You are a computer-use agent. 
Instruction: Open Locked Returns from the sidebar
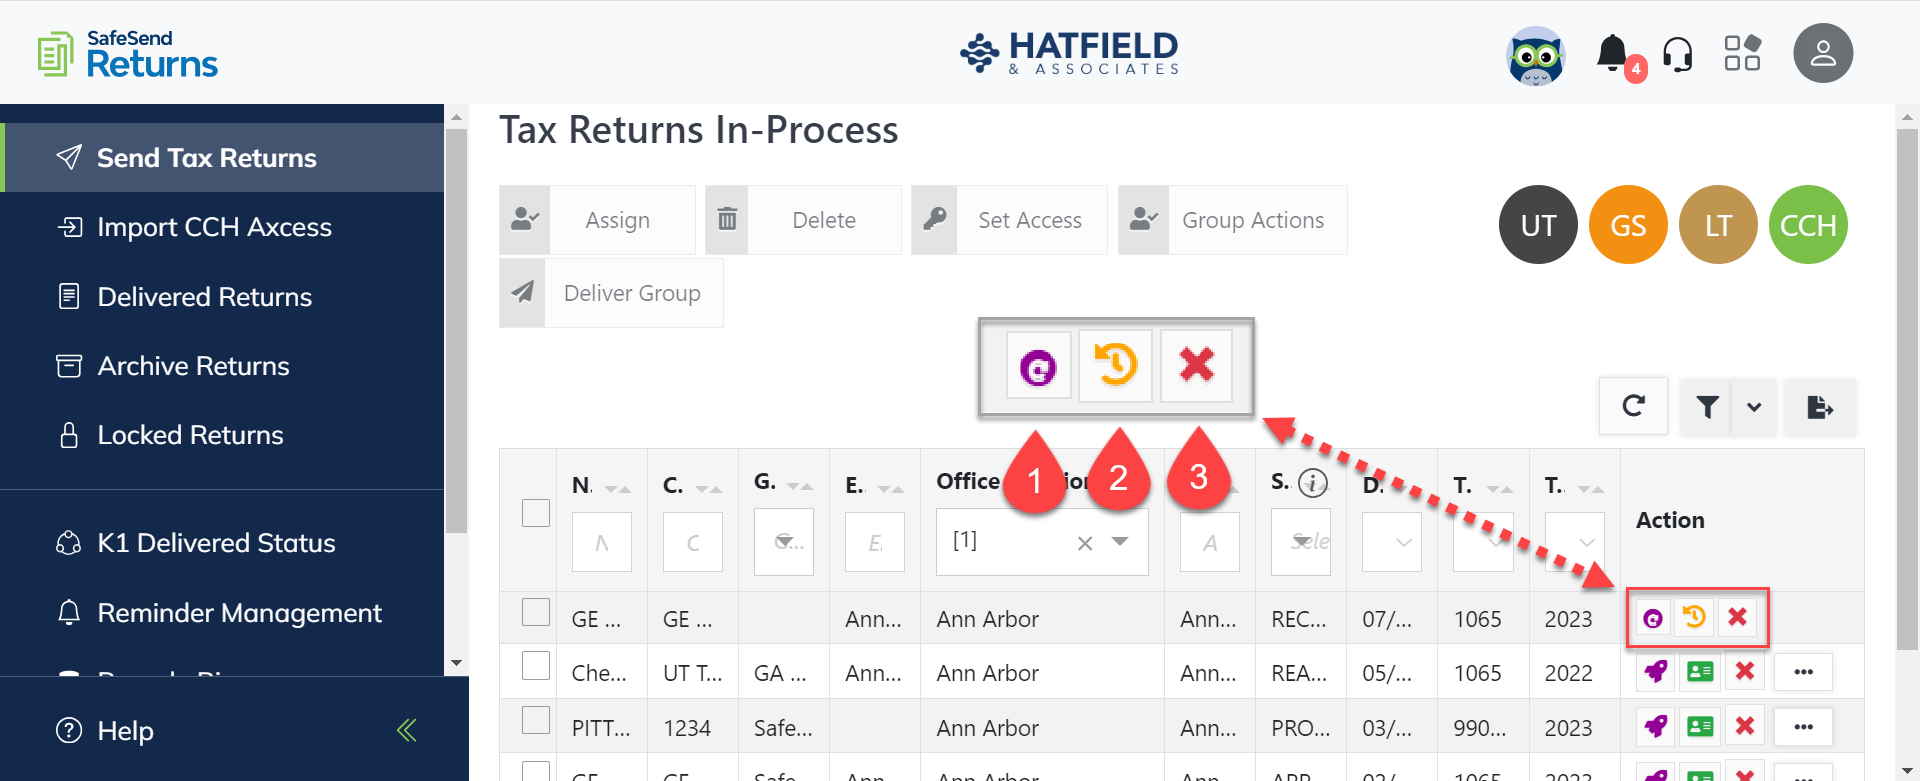[190, 435]
